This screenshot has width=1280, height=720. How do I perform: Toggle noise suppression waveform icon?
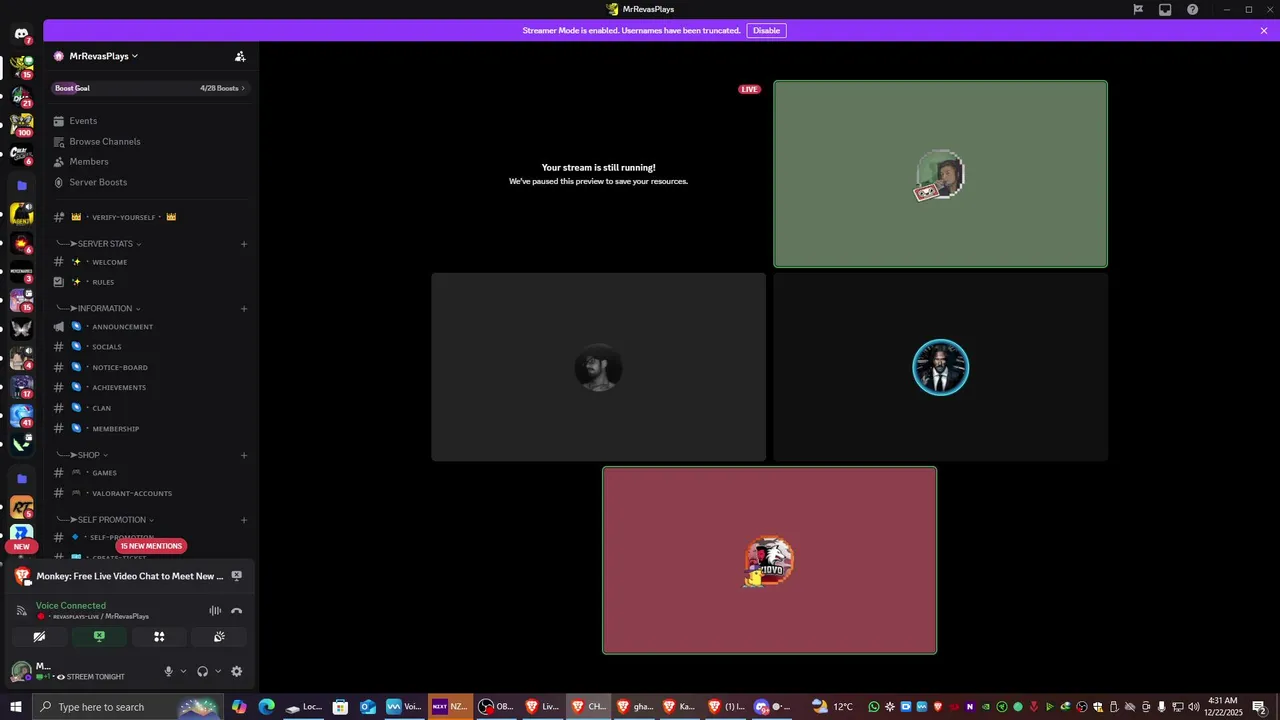click(x=215, y=611)
